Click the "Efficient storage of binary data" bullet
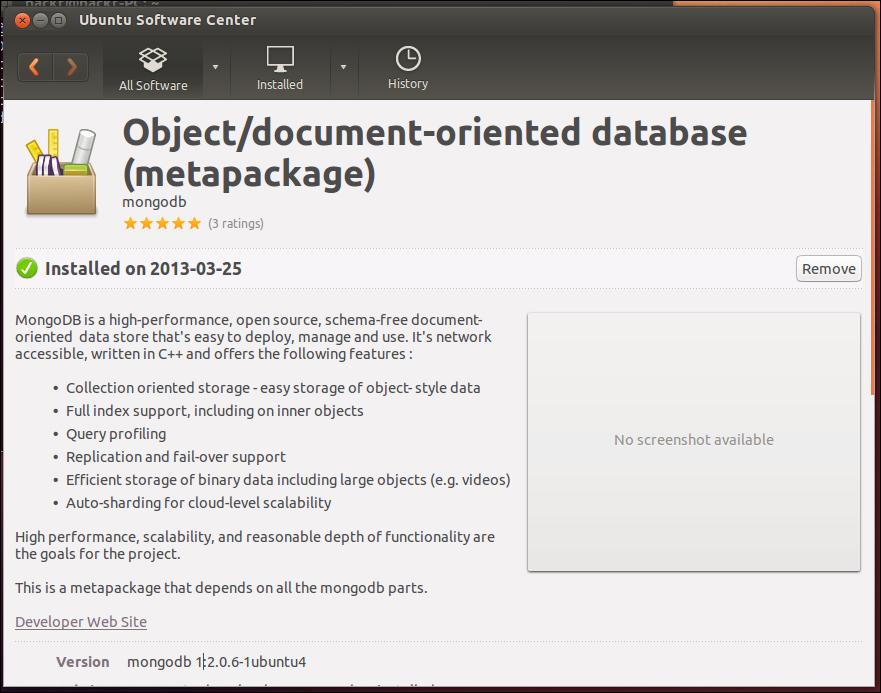This screenshot has width=881, height=693. pos(288,480)
